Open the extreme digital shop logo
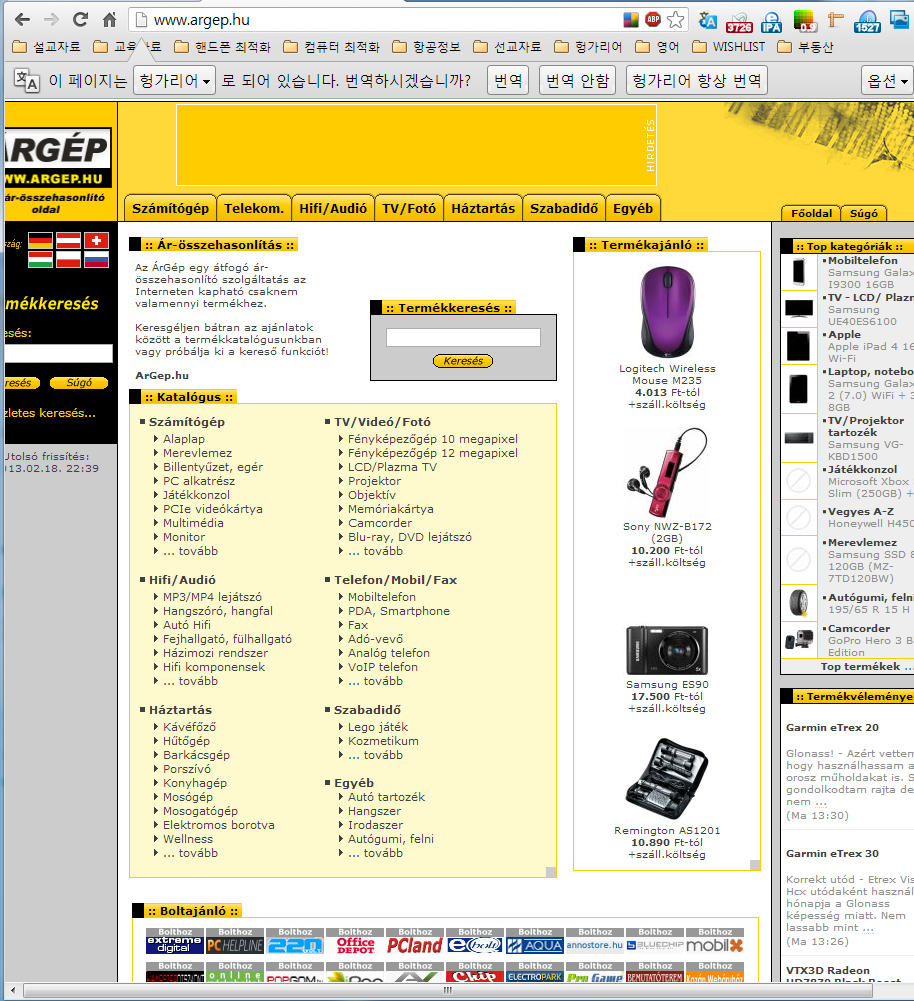The image size is (914, 1001). 175,945
